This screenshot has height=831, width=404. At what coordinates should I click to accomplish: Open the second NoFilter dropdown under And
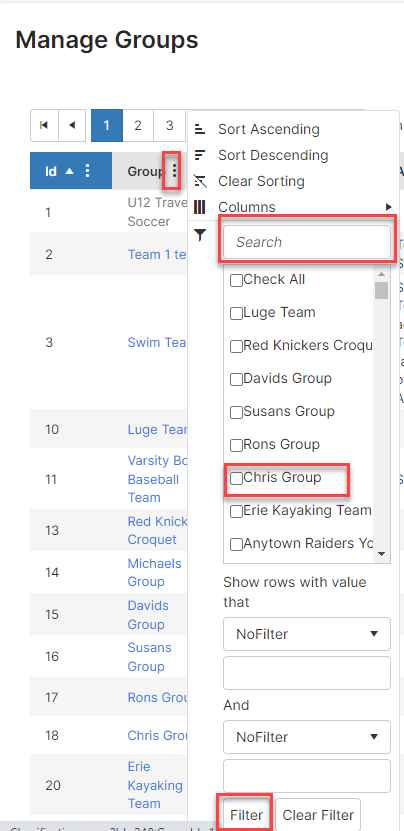307,737
